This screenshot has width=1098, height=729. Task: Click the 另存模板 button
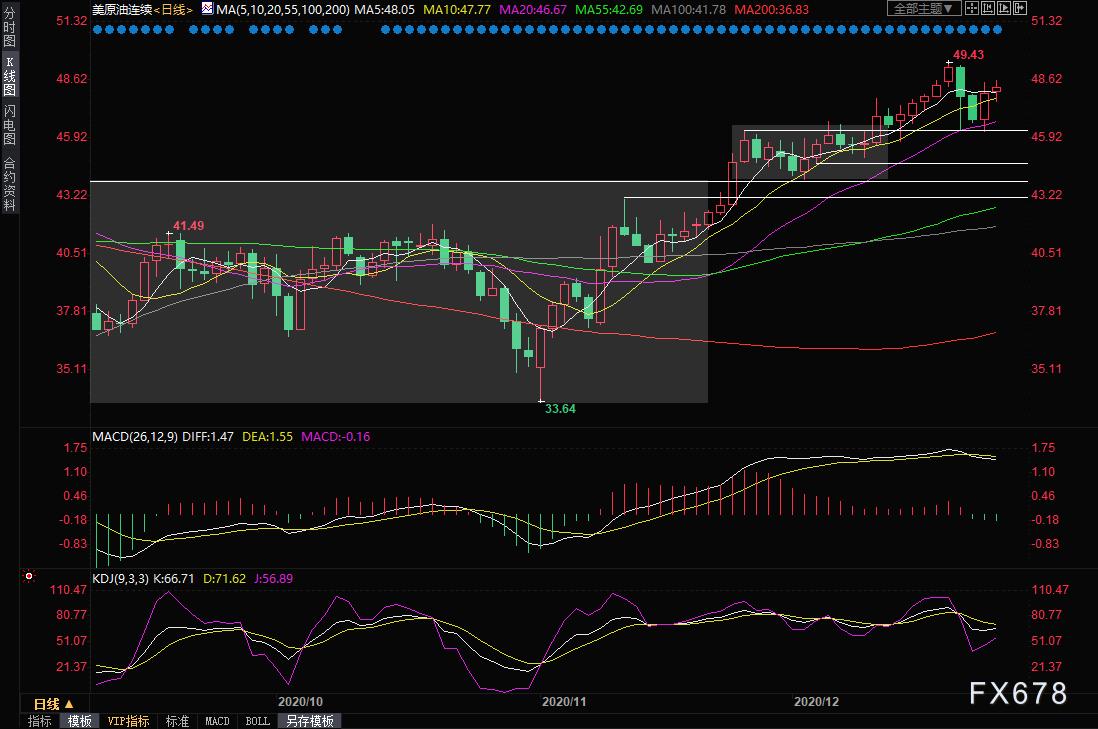click(309, 721)
